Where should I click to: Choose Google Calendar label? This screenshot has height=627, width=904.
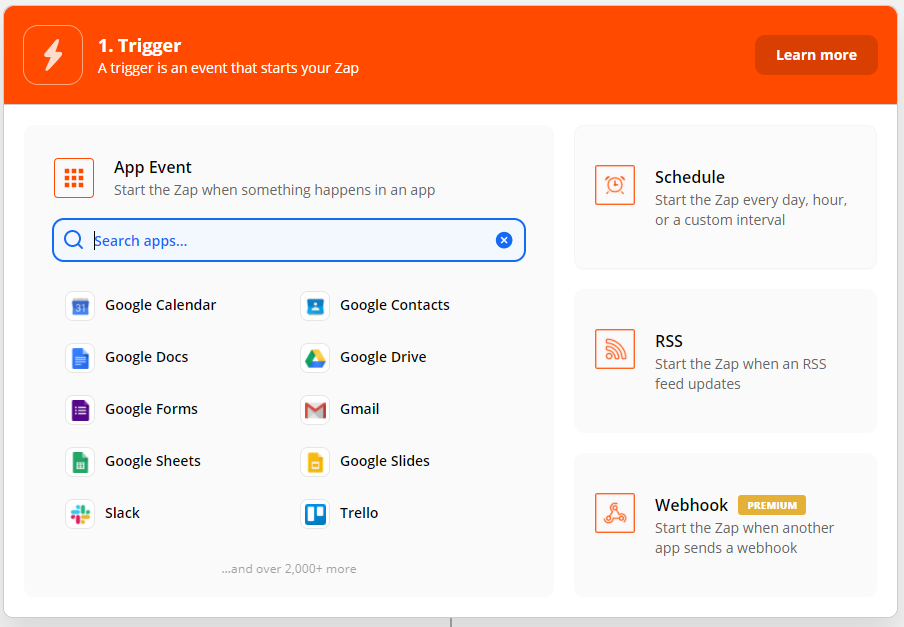(160, 305)
